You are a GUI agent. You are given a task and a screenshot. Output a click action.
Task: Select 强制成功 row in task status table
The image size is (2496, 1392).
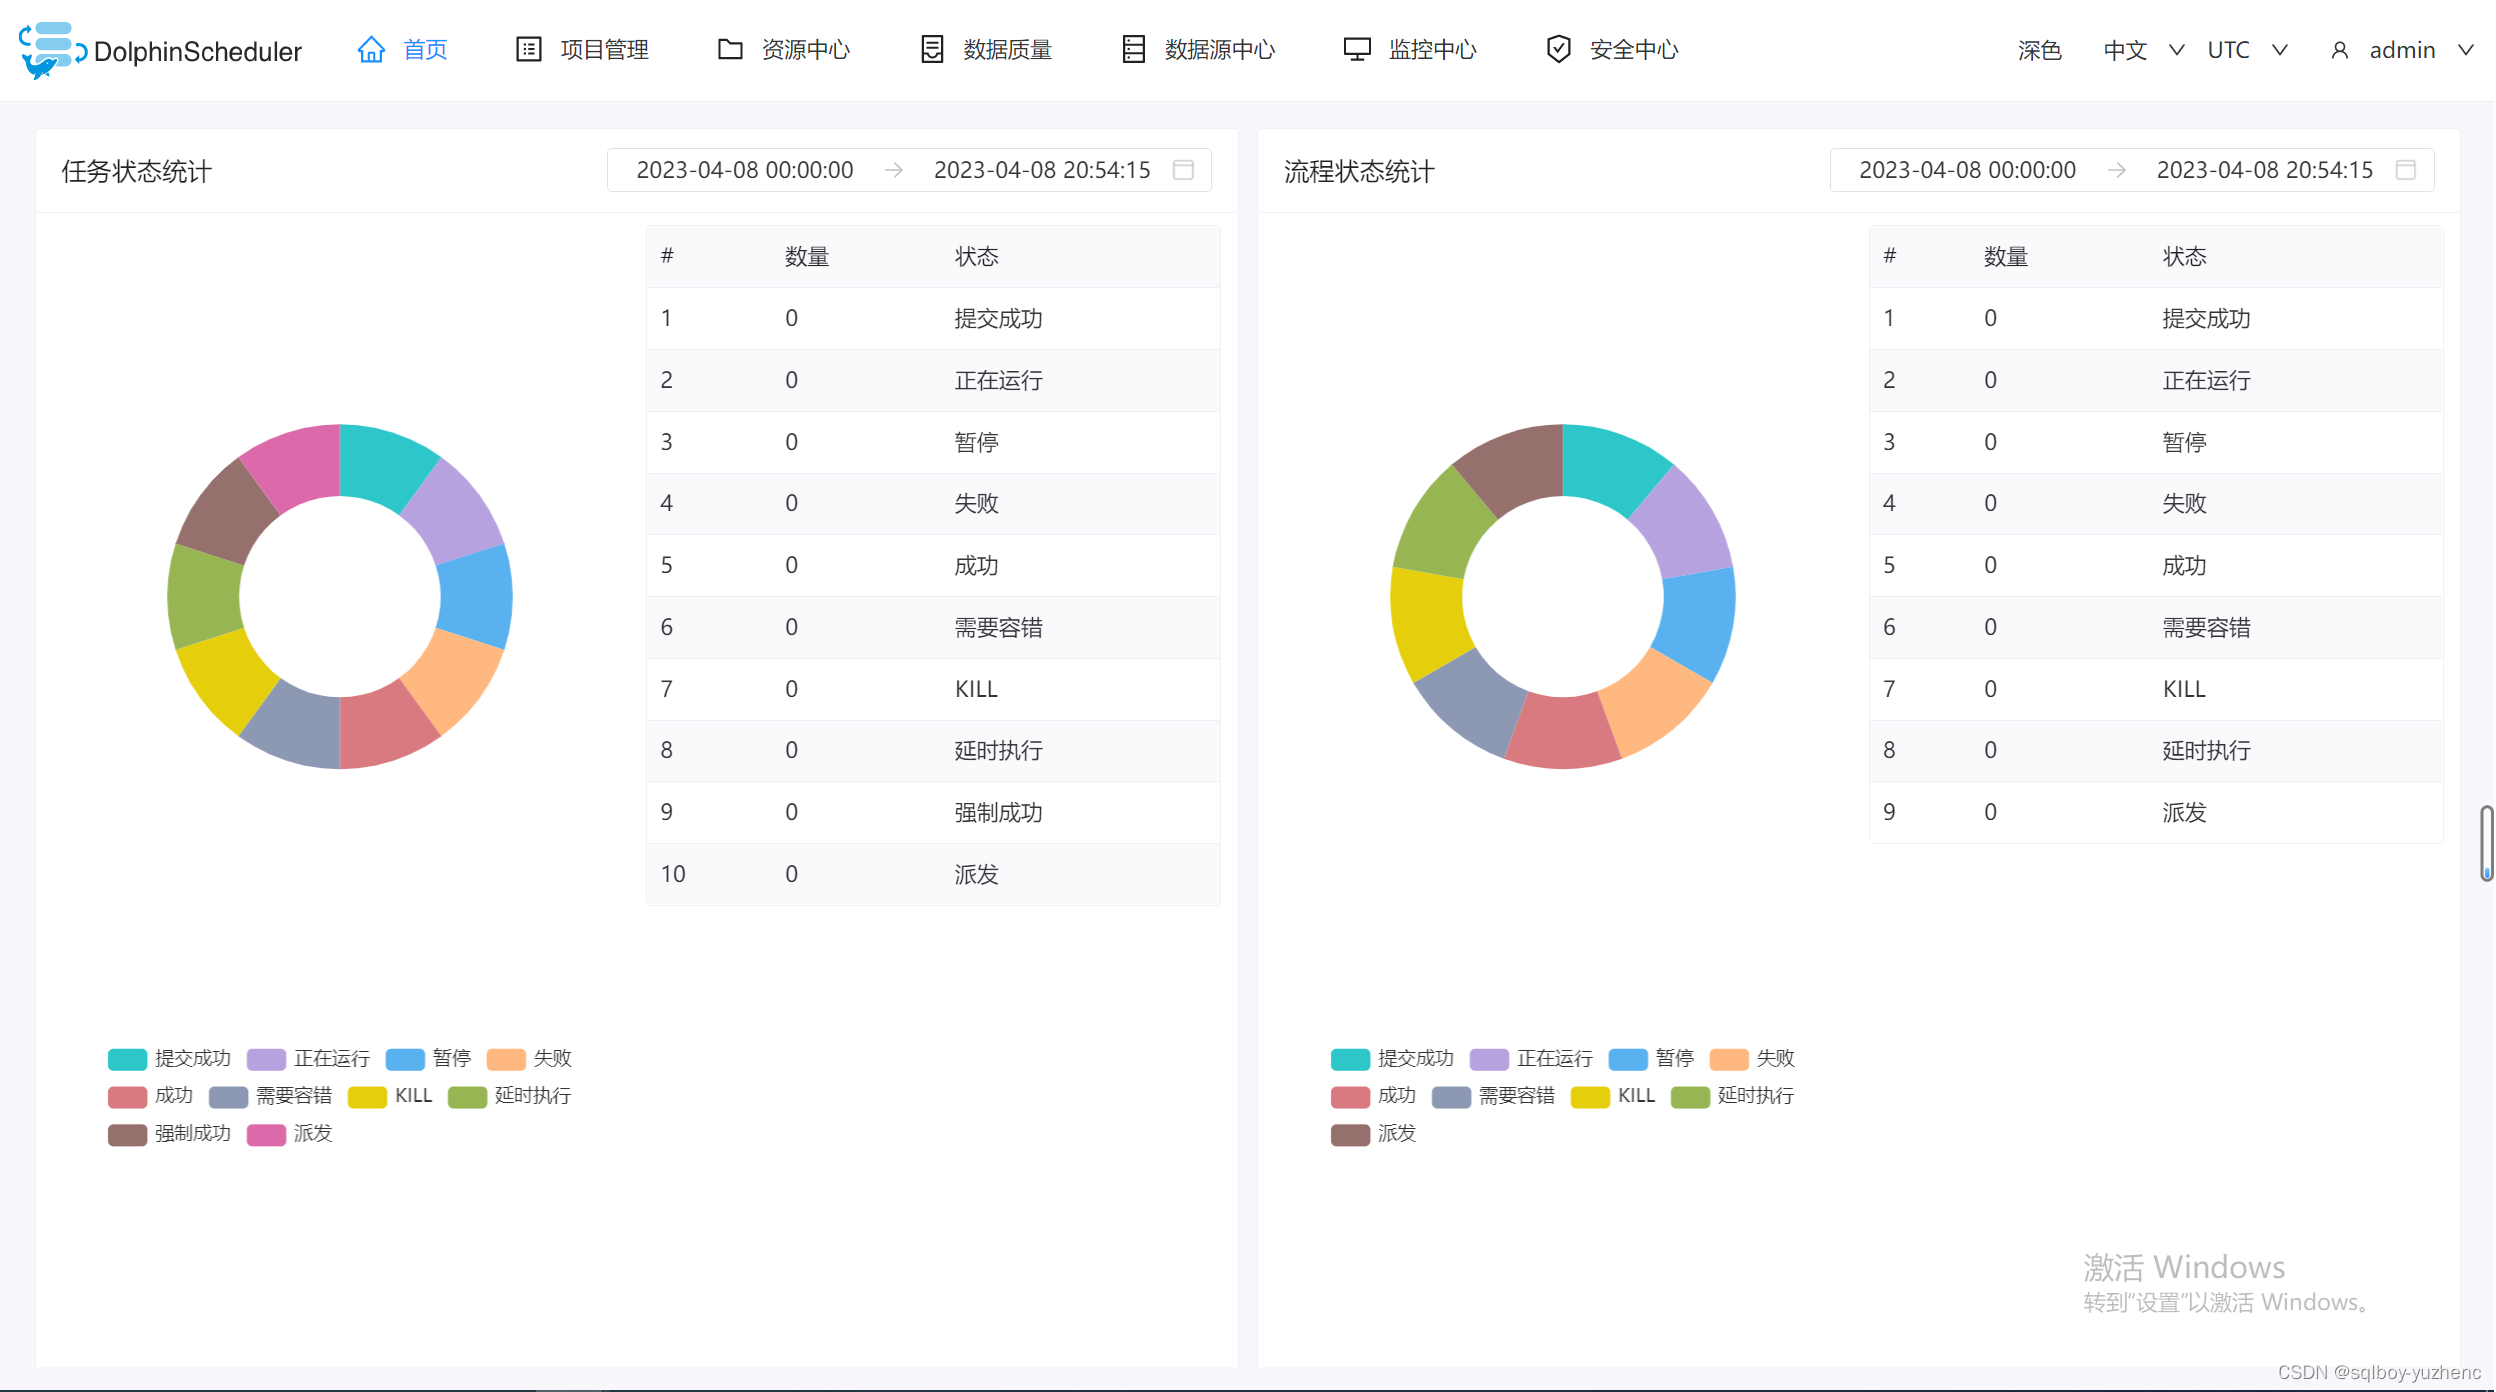pyautogui.click(x=933, y=812)
